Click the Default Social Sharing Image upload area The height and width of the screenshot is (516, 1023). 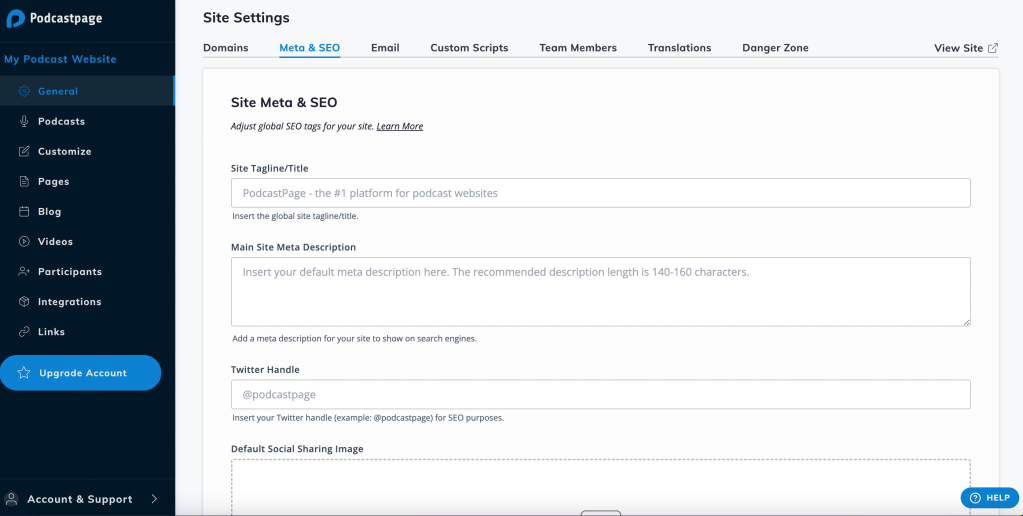600,487
